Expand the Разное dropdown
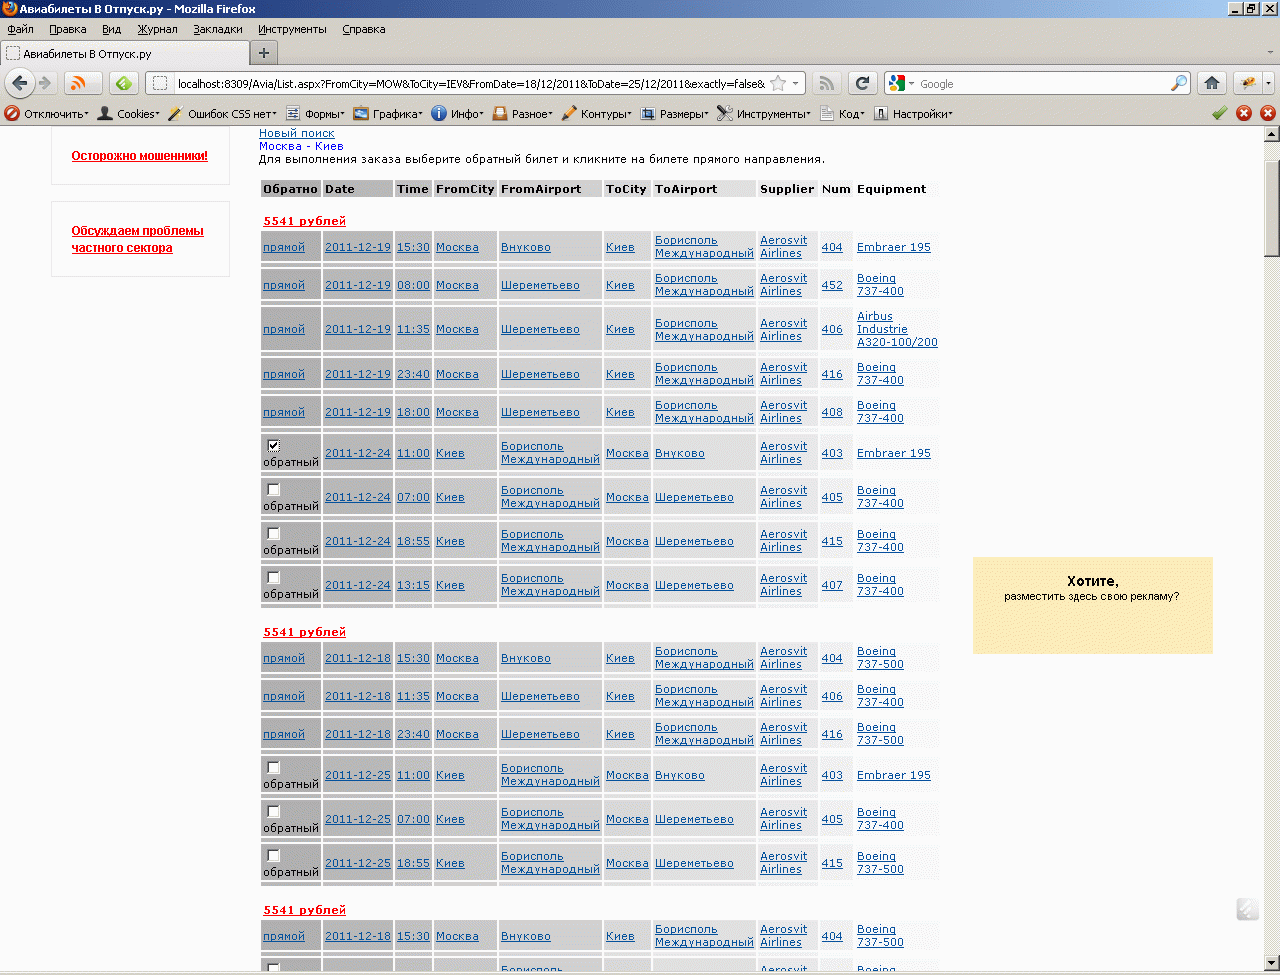The height and width of the screenshot is (975, 1280). coord(523,114)
